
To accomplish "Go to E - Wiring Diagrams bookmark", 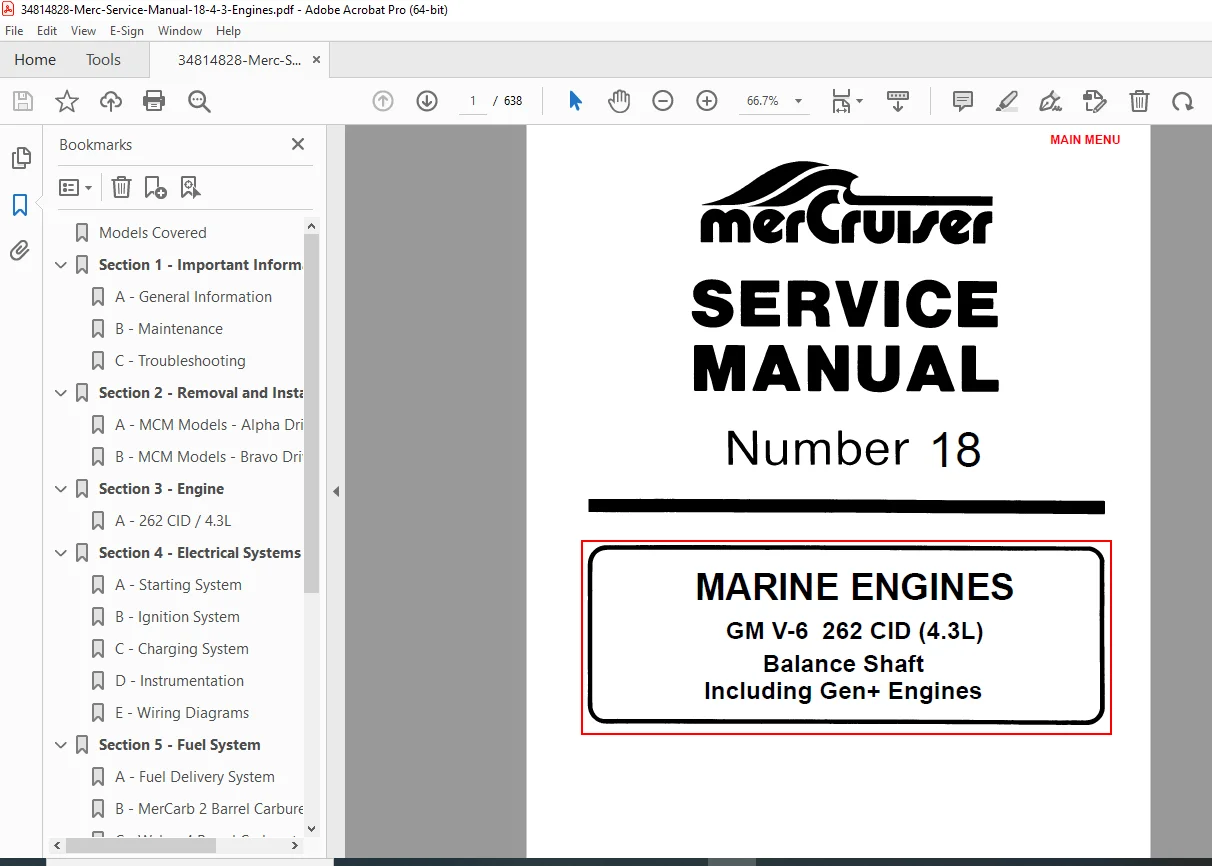I will coord(182,713).
